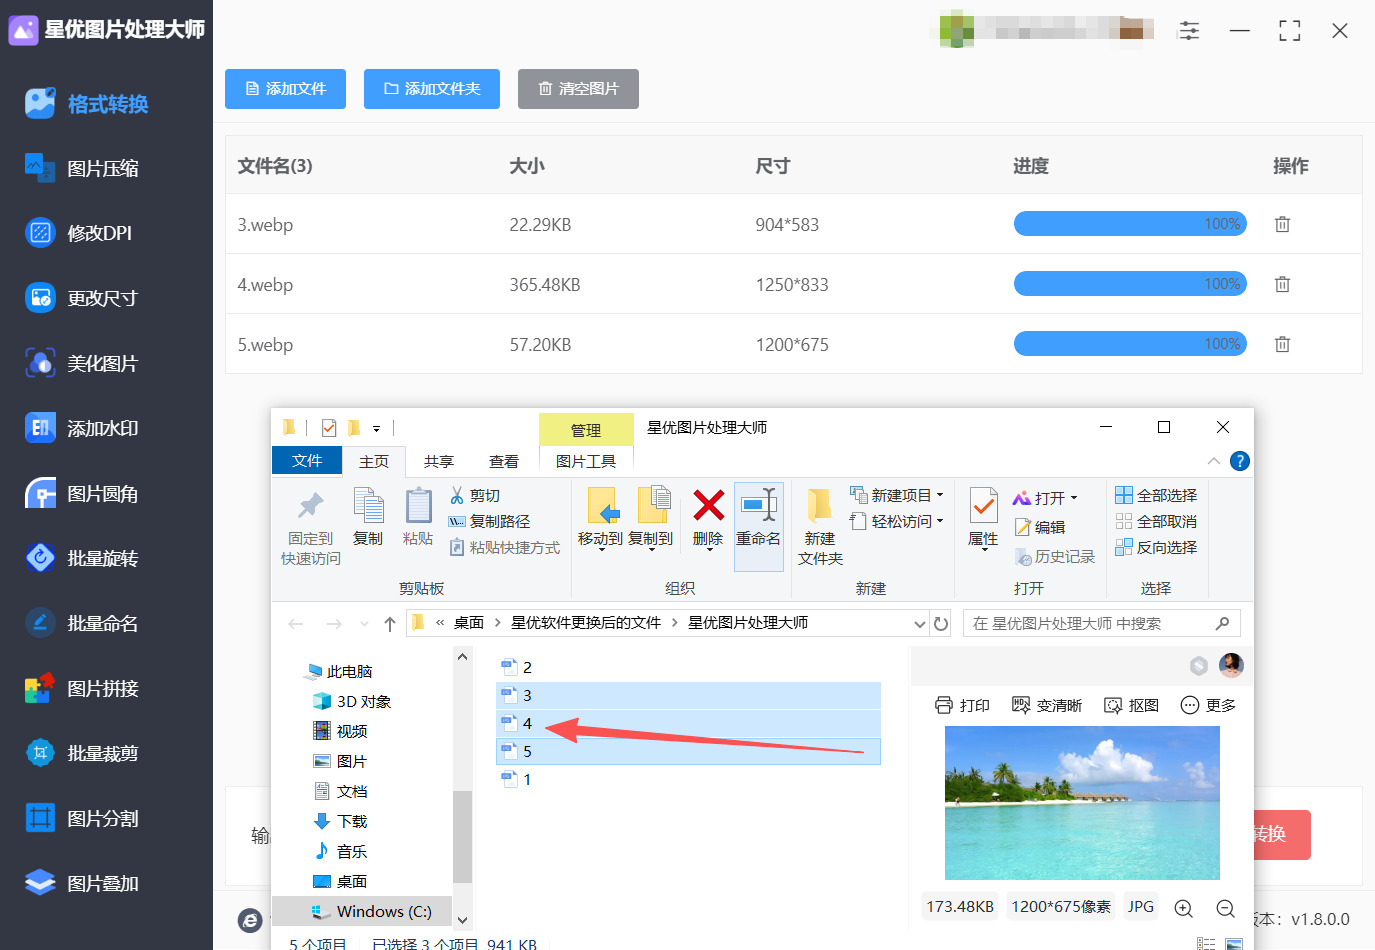This screenshot has height=950, width=1375.
Task: Switch to the 查看 ribbon tab
Action: pyautogui.click(x=504, y=461)
